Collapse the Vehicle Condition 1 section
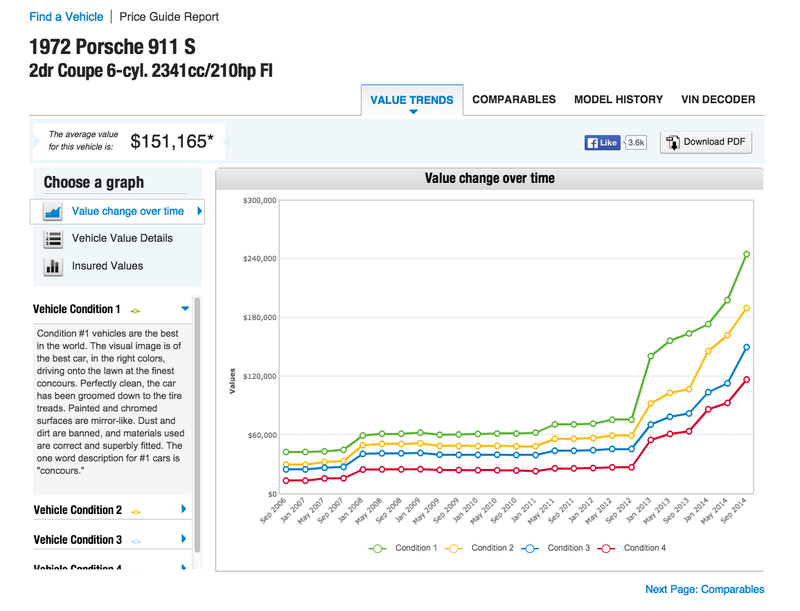Screen dimensions: 800x611 pyautogui.click(x=112, y=309)
